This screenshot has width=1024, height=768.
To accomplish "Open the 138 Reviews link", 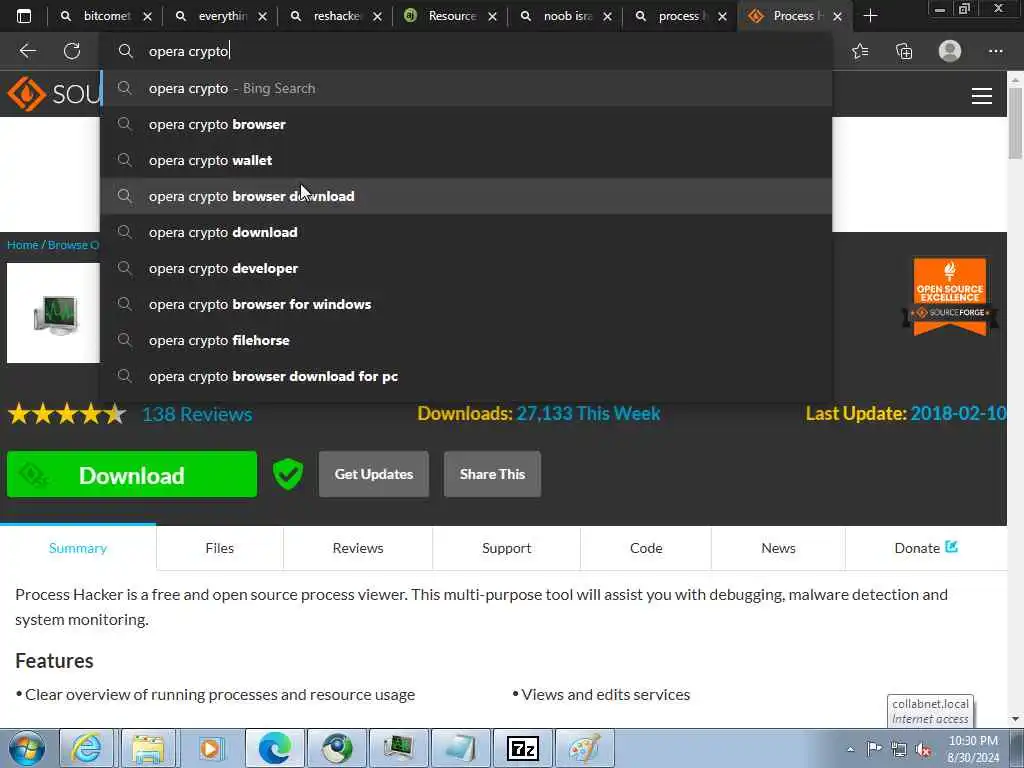I will pos(197,414).
